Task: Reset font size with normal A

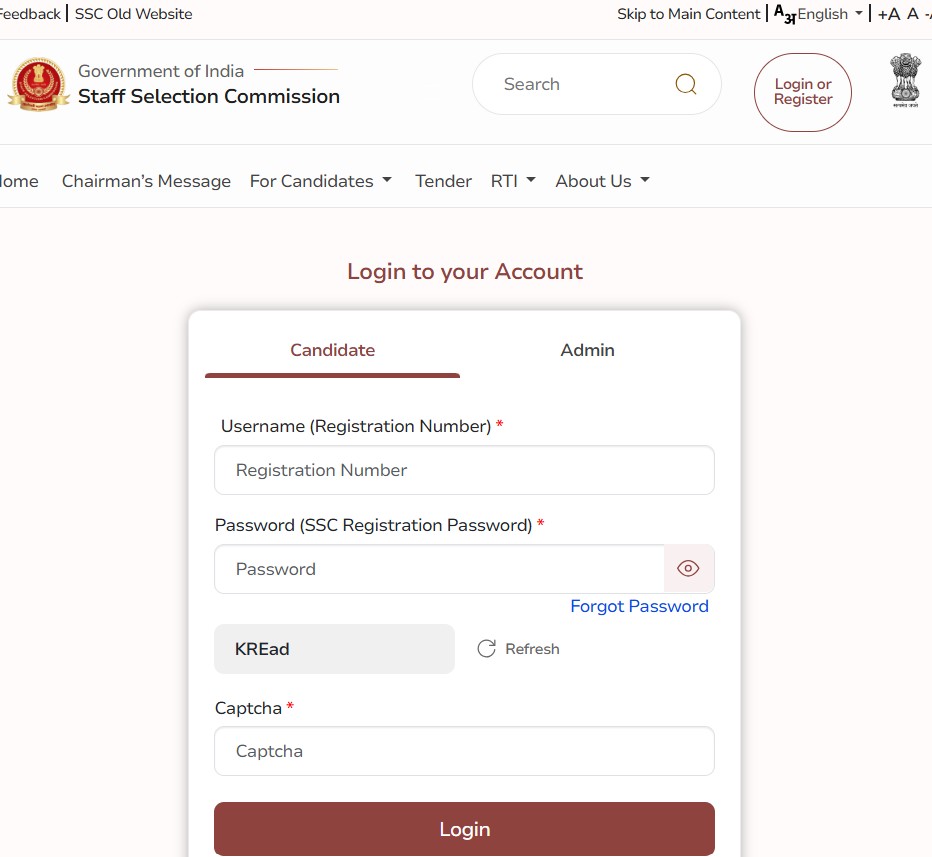Action: [912, 14]
